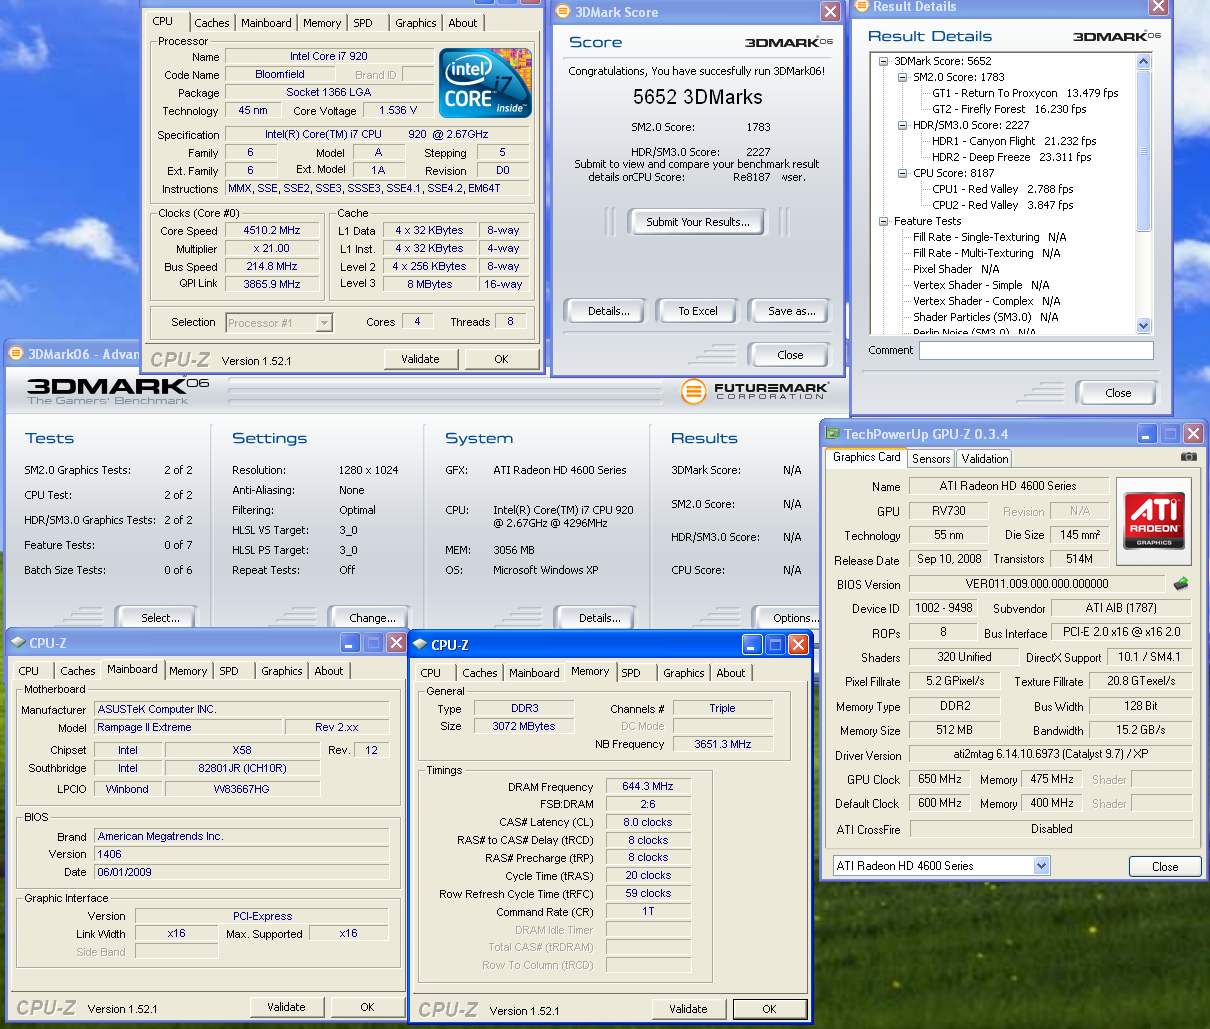Click the TechPowerUp GPU-Z title bar icon

coord(832,434)
